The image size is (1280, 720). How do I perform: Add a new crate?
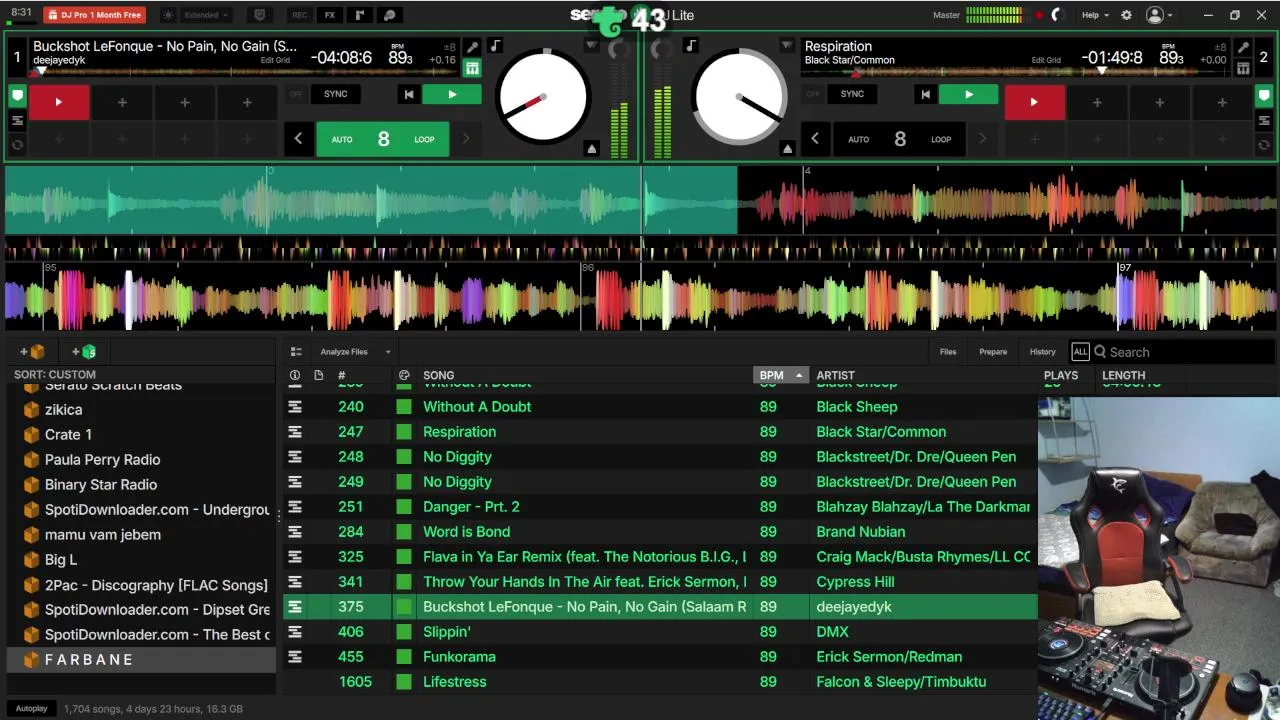click(x=32, y=352)
